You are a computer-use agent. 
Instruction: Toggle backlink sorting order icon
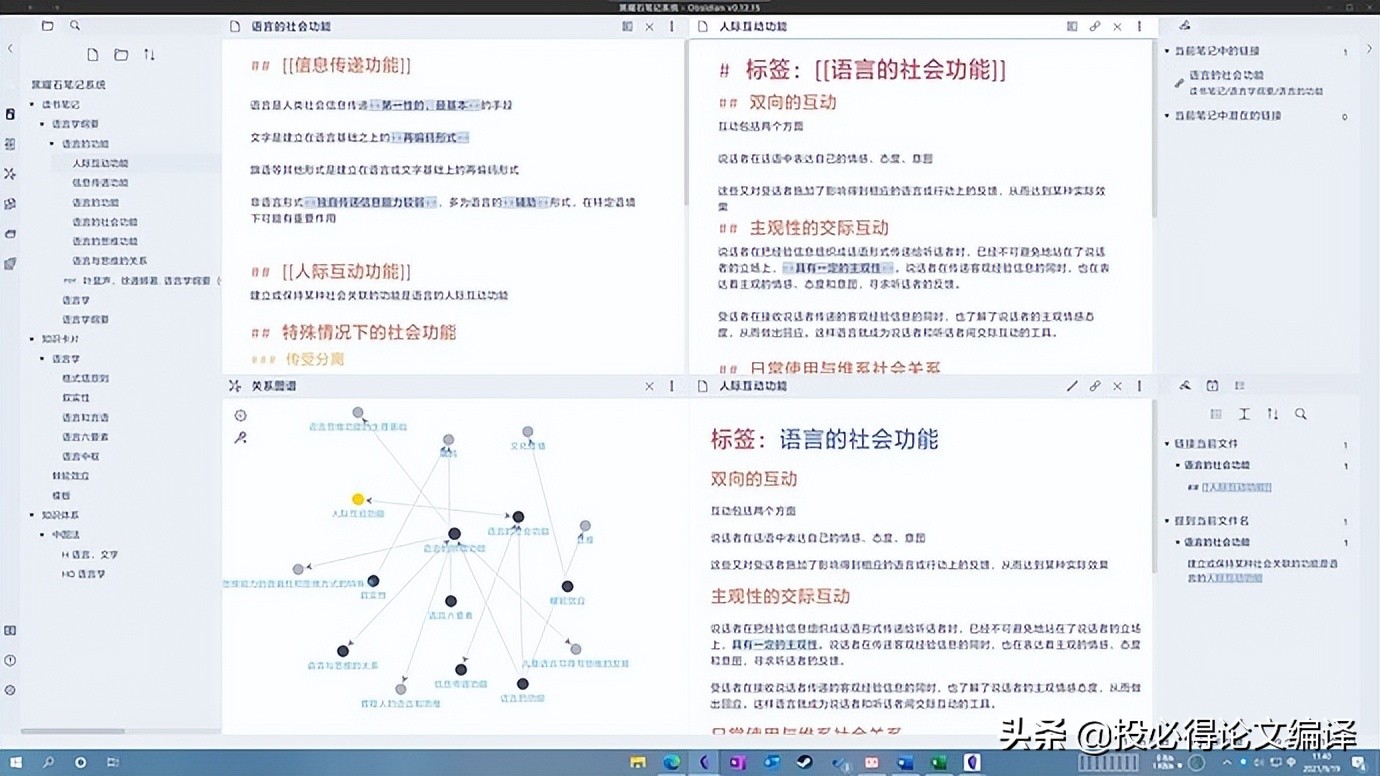[1272, 413]
